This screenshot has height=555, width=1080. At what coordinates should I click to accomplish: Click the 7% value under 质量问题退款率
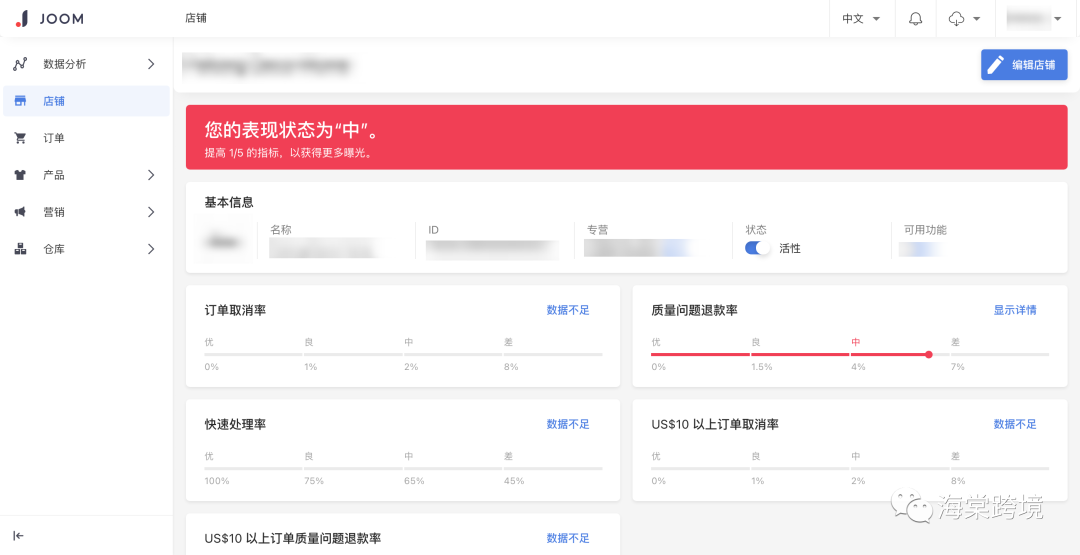click(957, 367)
